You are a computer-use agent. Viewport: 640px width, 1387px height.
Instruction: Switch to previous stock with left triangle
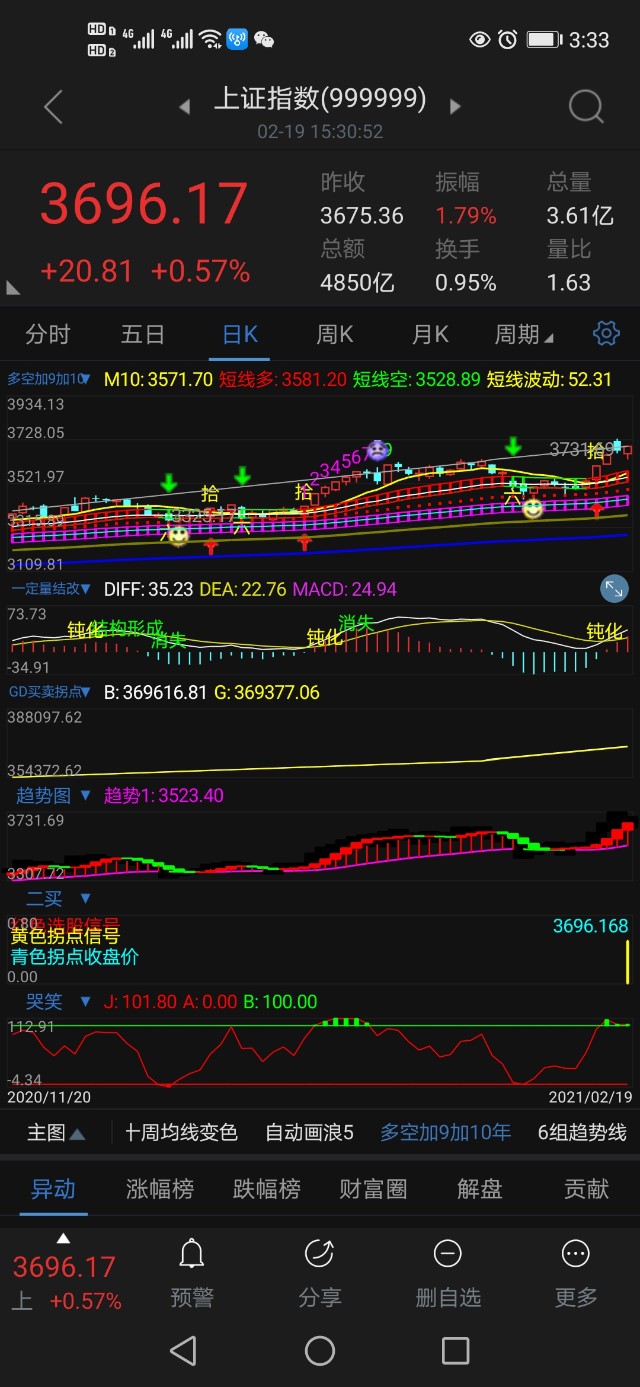(184, 106)
